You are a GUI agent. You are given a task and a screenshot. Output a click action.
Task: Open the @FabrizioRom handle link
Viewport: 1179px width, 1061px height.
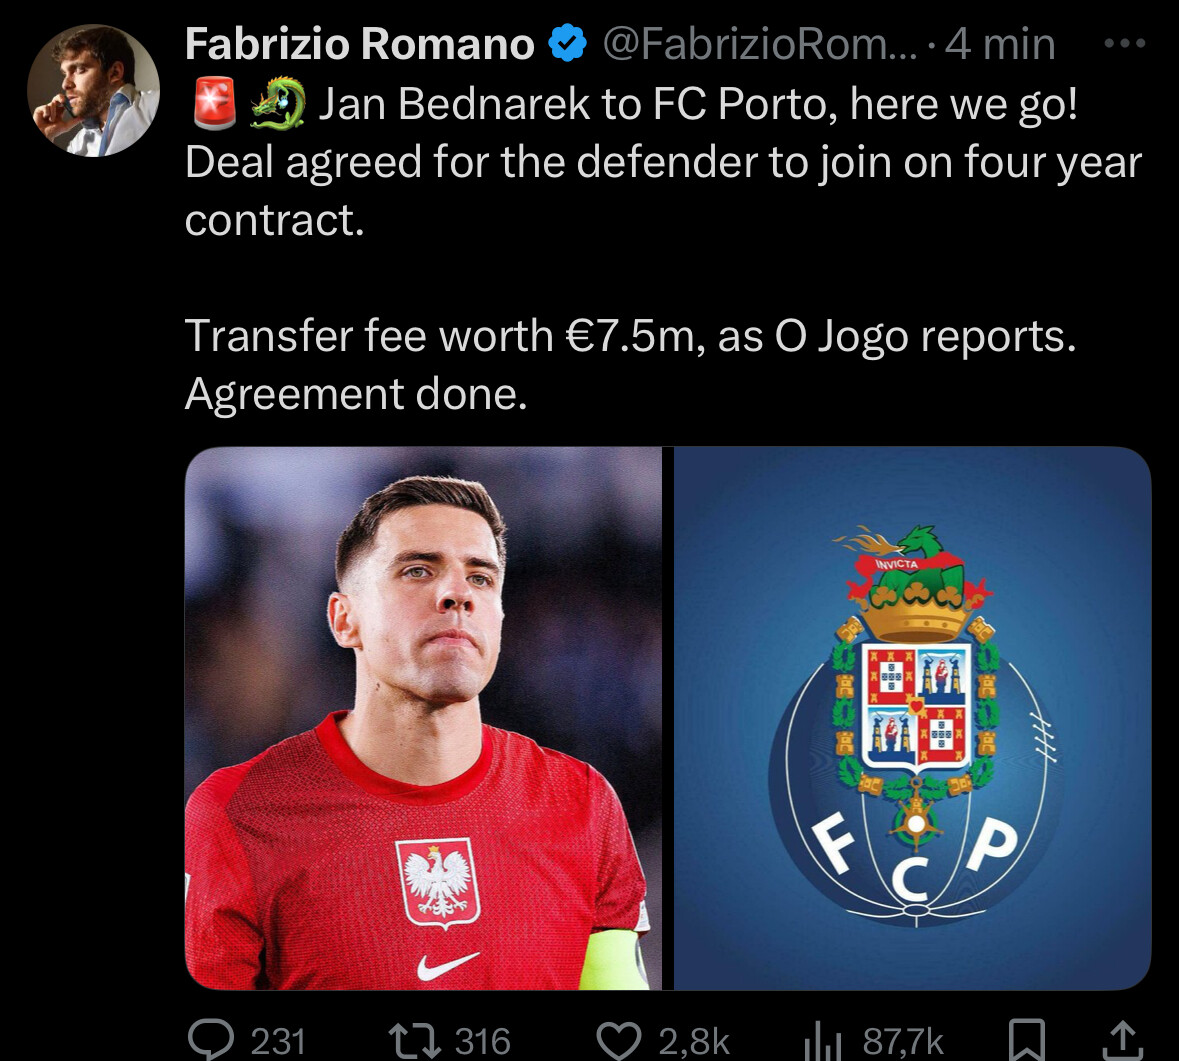click(760, 44)
